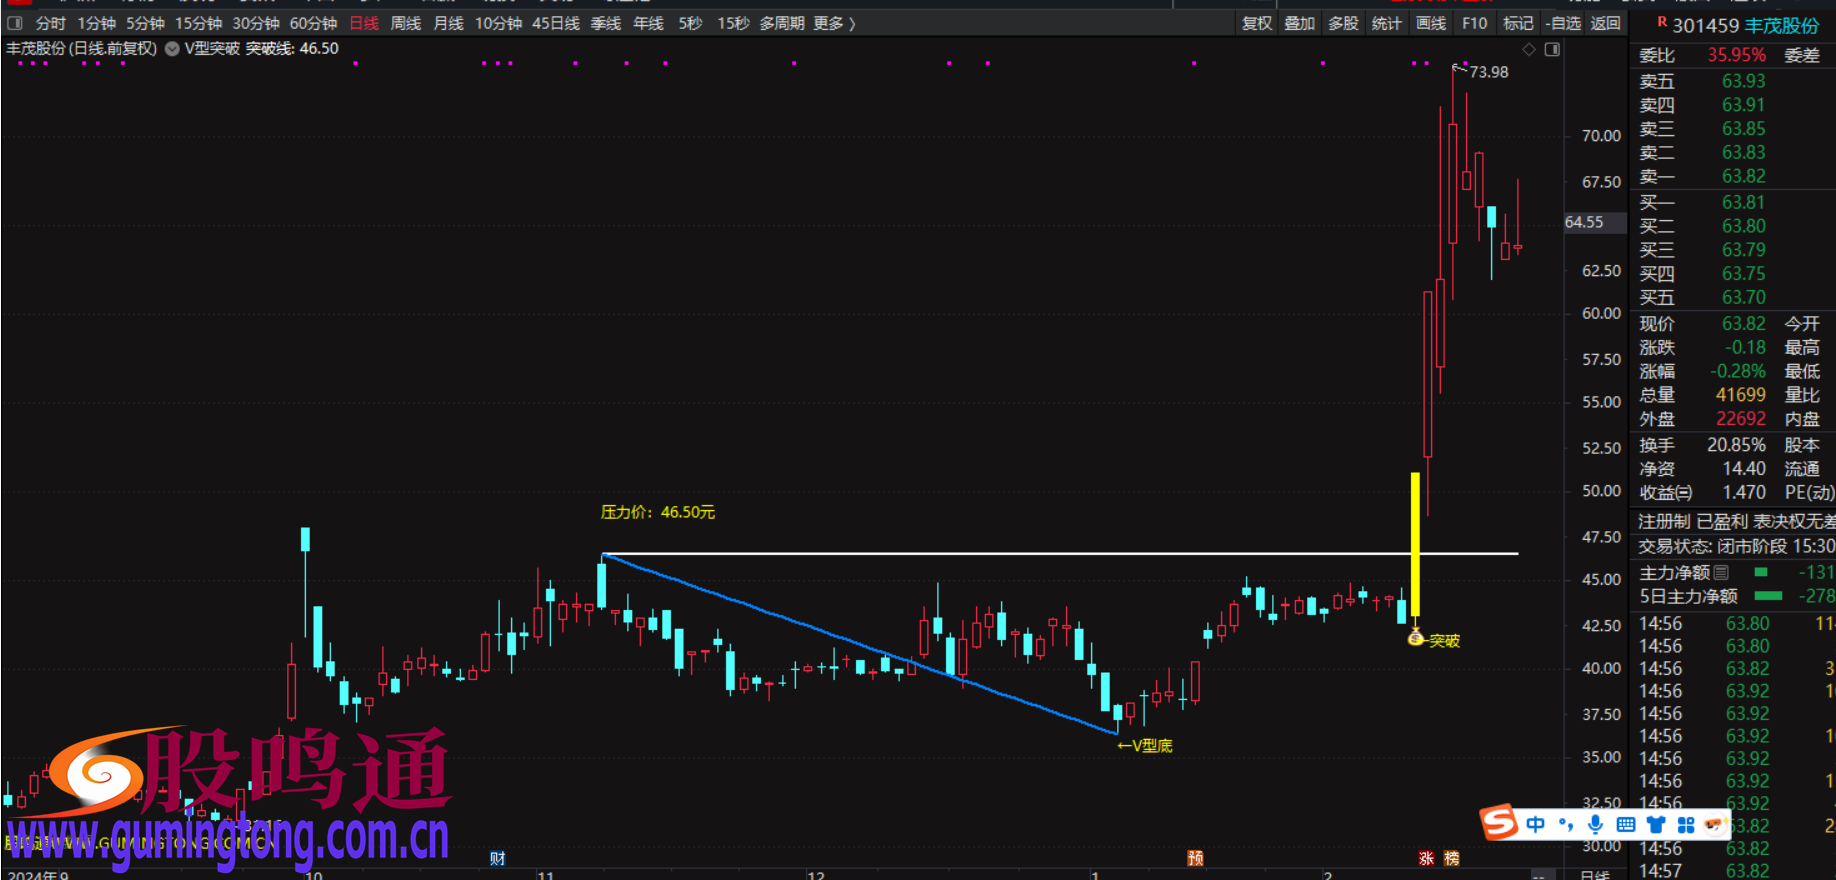Image resolution: width=1836 pixels, height=880 pixels.
Task: Switch to the 周线 weekly chart
Action: 405,23
